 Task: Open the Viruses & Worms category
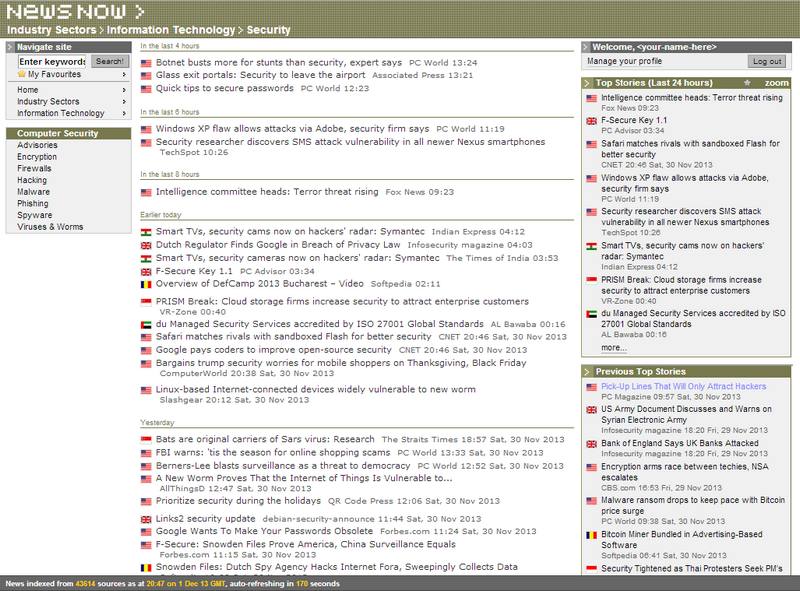[x=50, y=227]
